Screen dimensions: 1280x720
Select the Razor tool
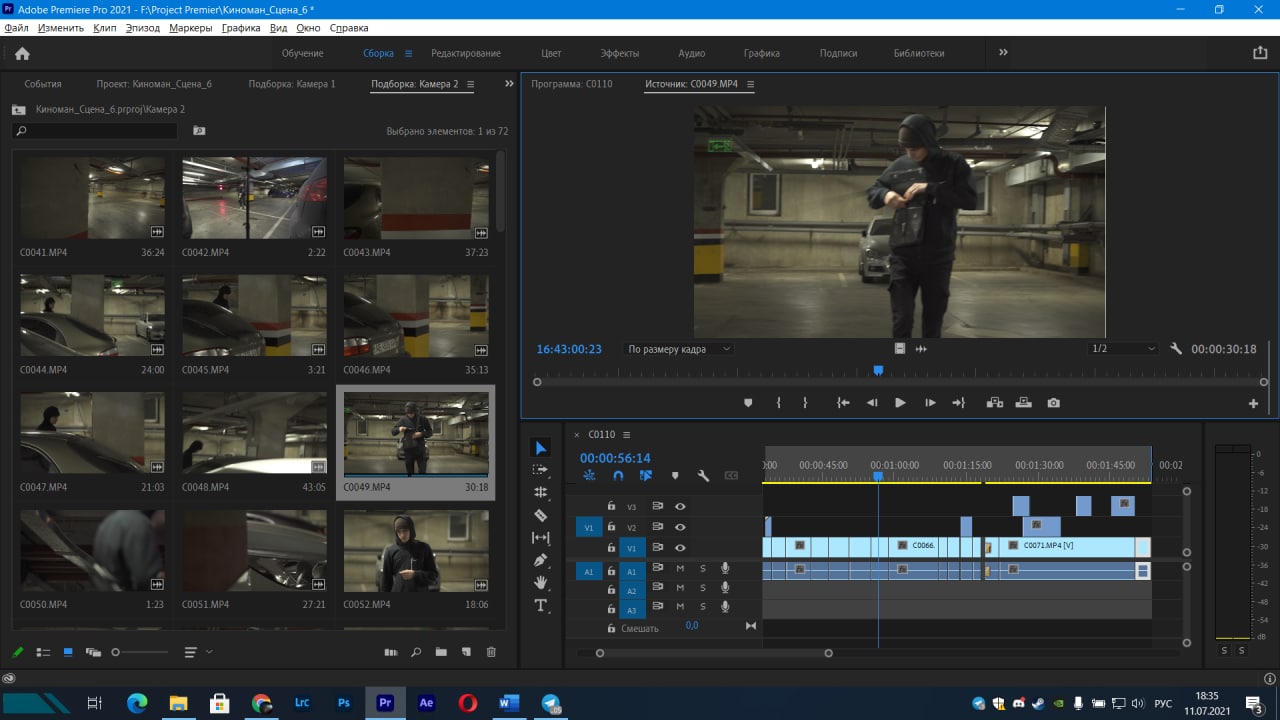coord(540,515)
